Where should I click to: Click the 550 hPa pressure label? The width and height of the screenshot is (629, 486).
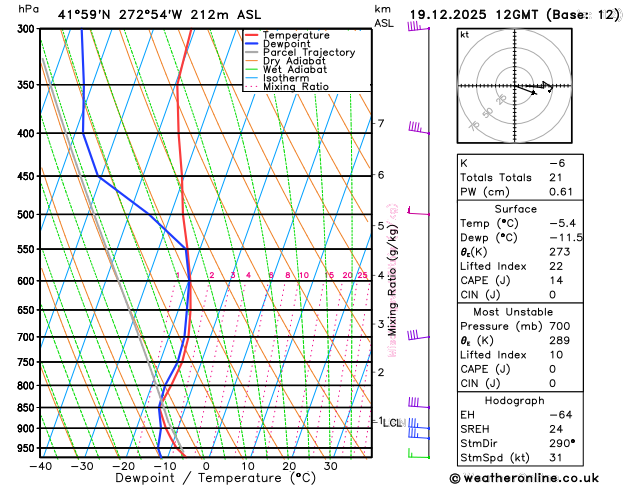coord(28,249)
